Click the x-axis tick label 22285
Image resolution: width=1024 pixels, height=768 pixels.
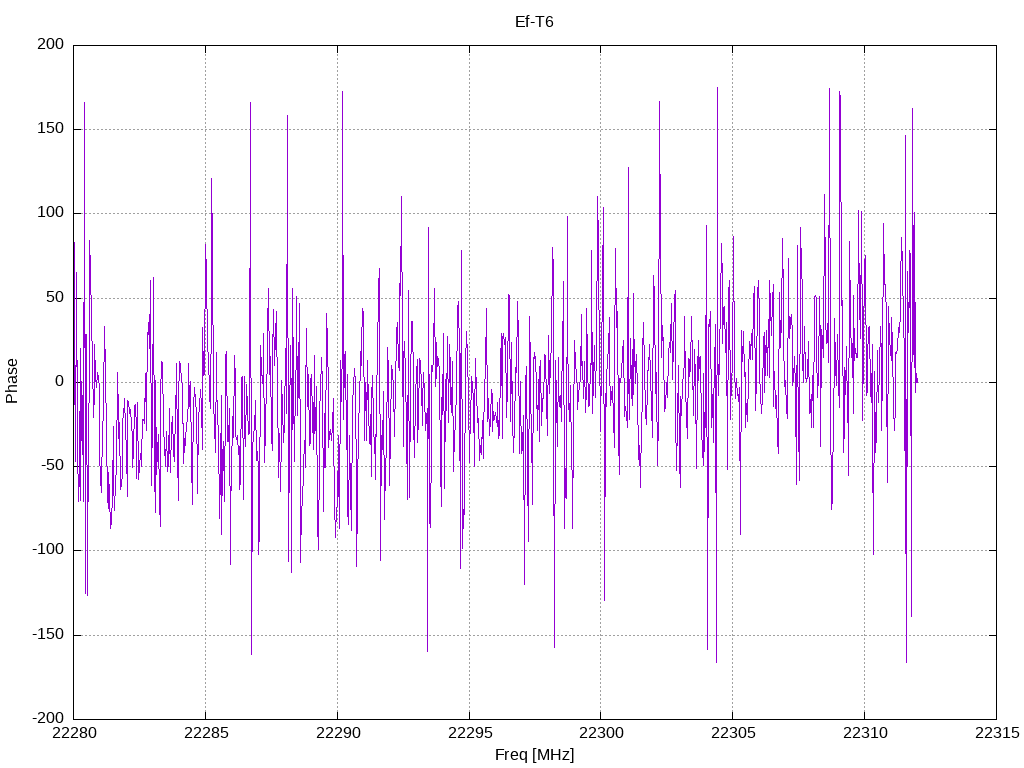[206, 733]
